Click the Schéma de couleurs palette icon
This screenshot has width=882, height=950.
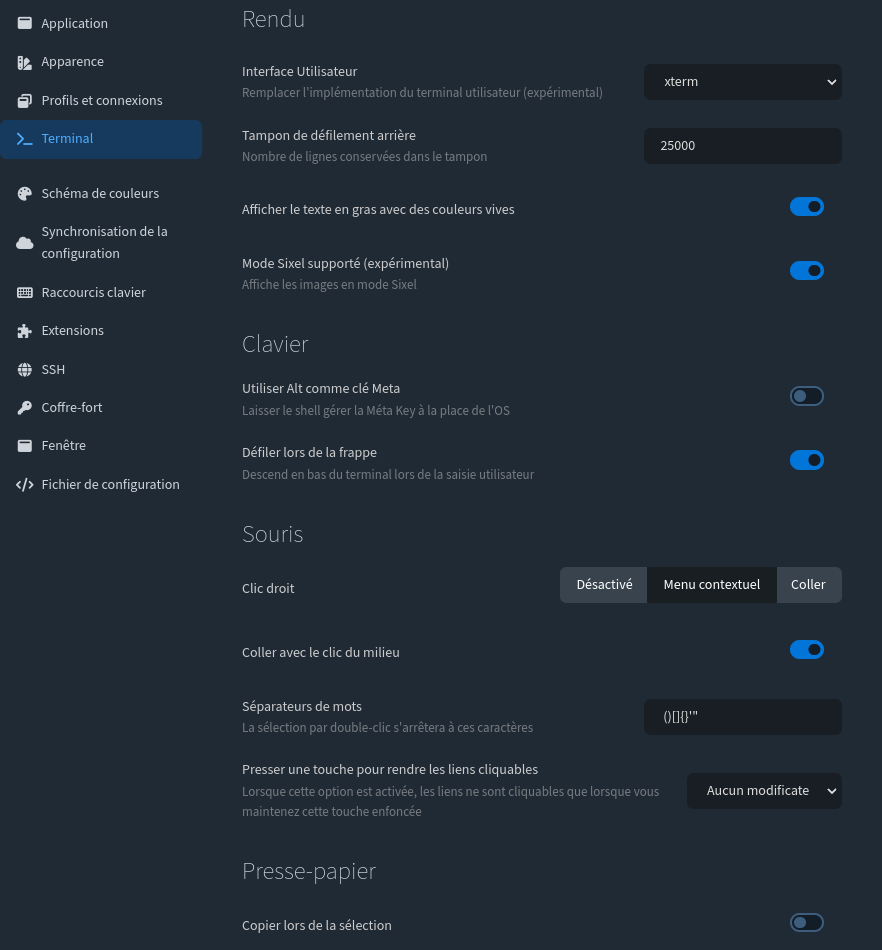pos(25,194)
